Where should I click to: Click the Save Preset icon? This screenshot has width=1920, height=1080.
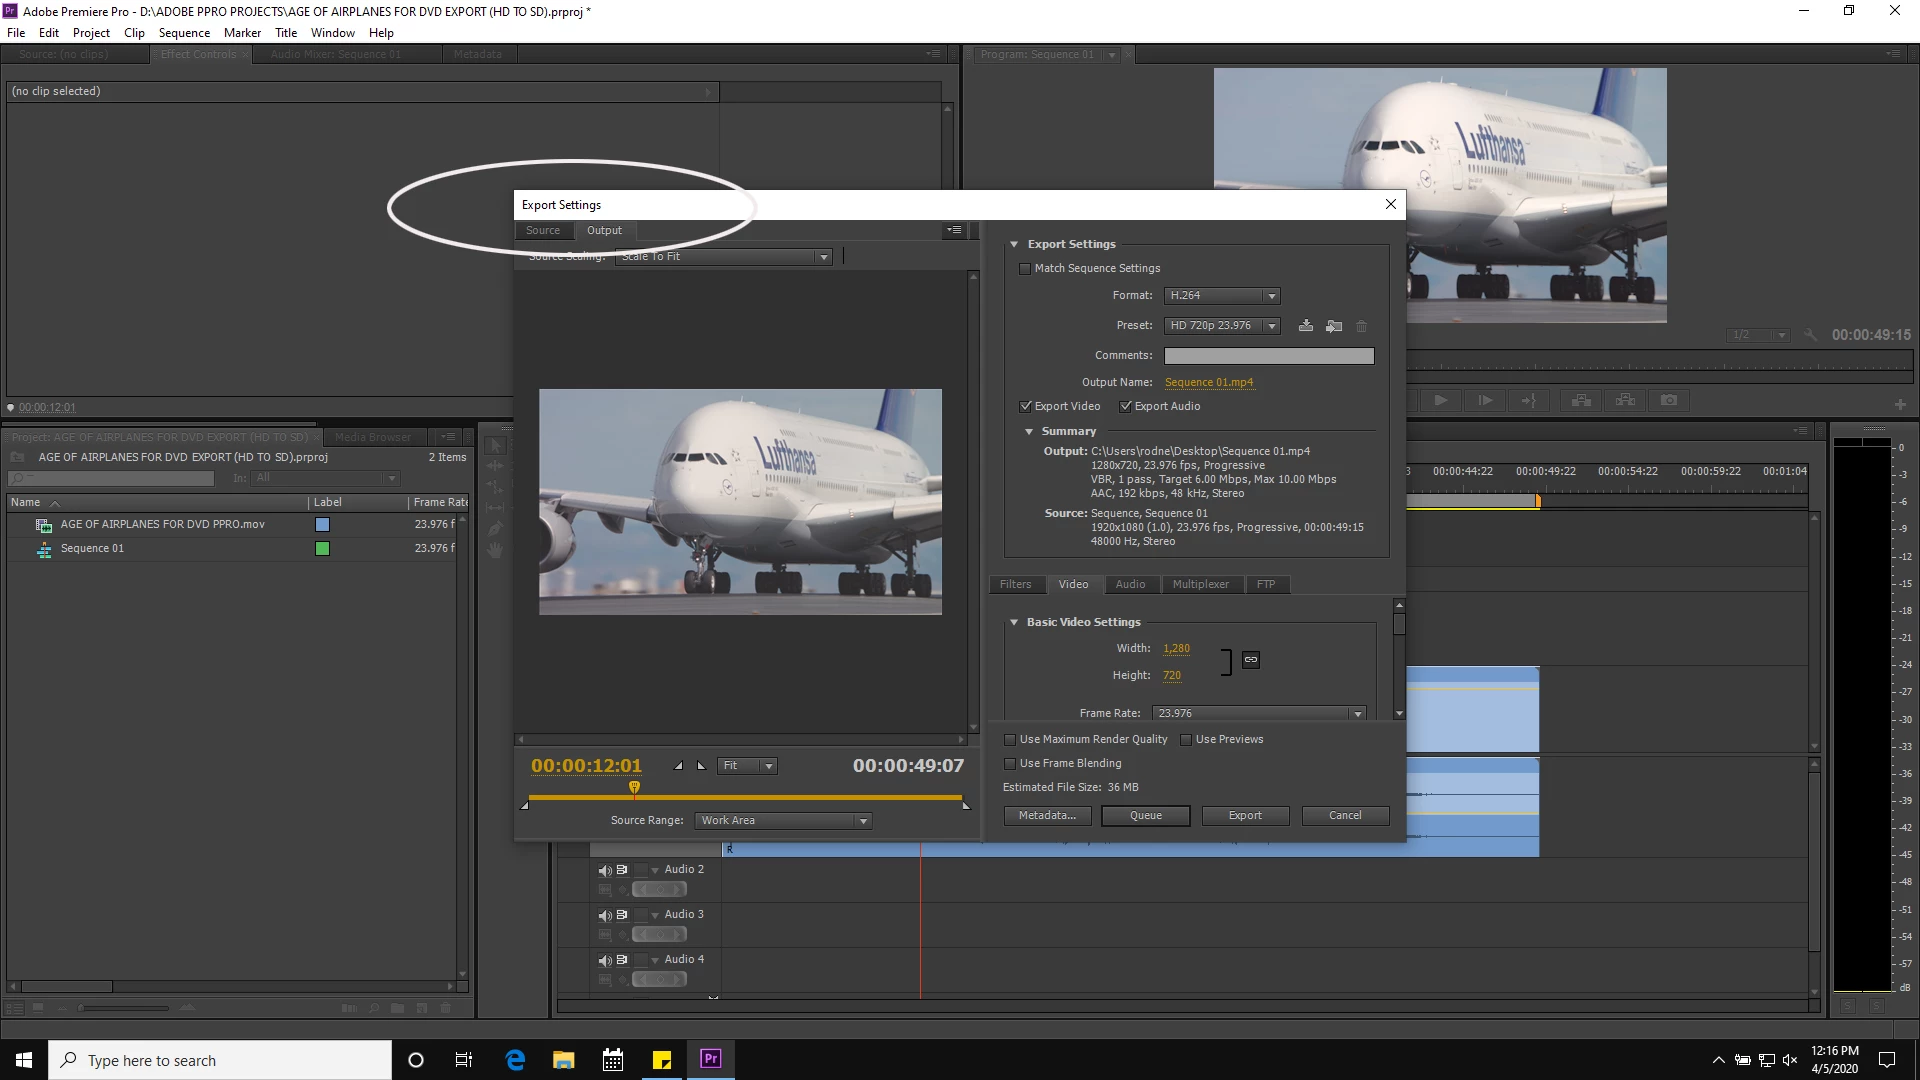pyautogui.click(x=1306, y=326)
